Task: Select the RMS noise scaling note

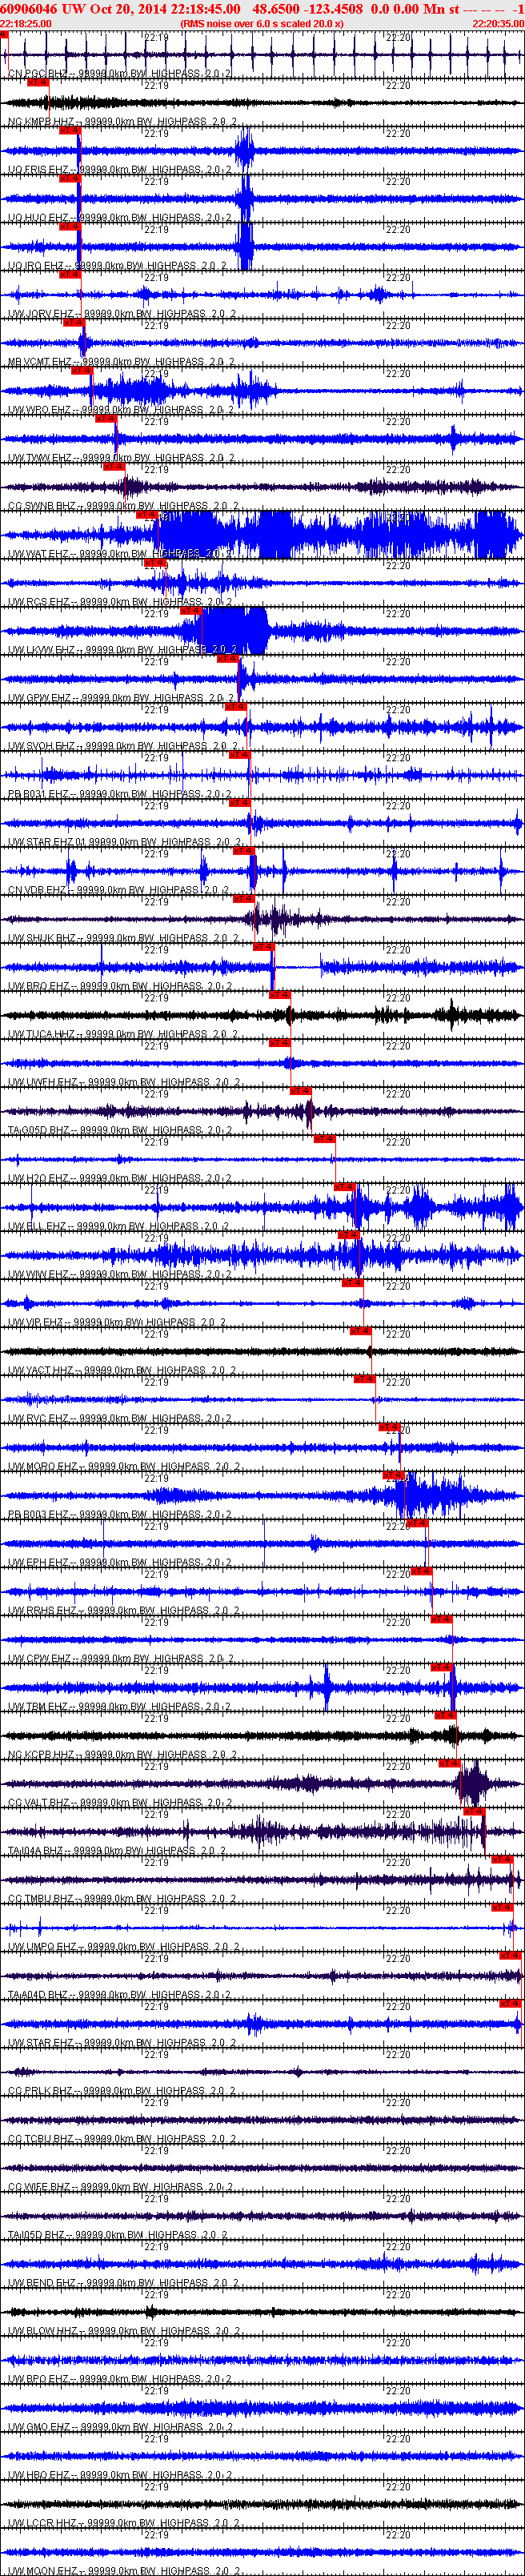Action: 262,24
